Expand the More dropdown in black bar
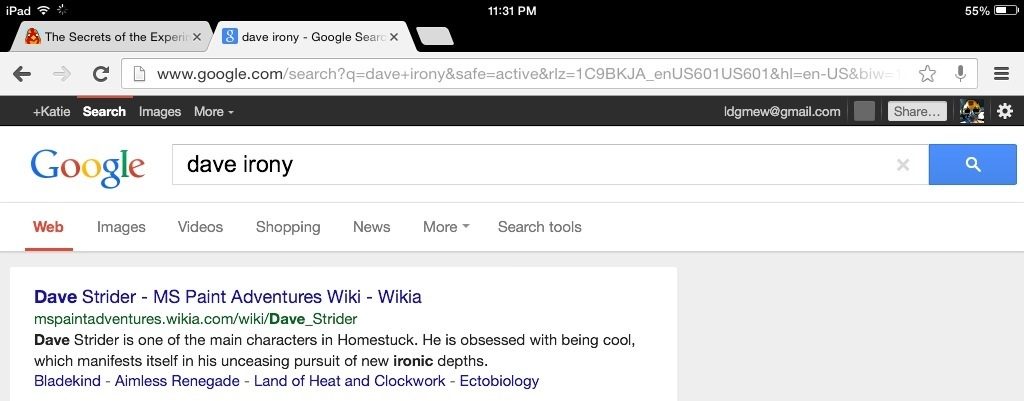 point(214,111)
